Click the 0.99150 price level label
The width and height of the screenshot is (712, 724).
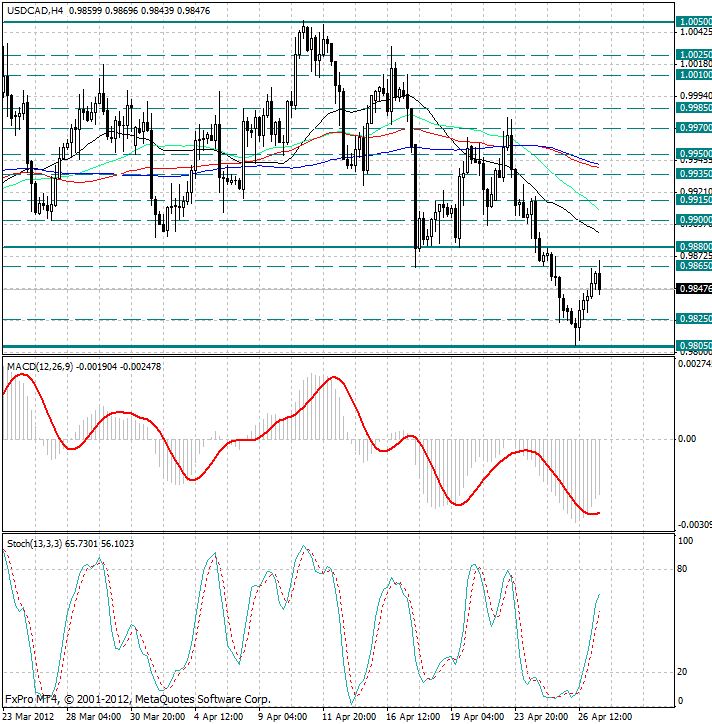pos(694,199)
